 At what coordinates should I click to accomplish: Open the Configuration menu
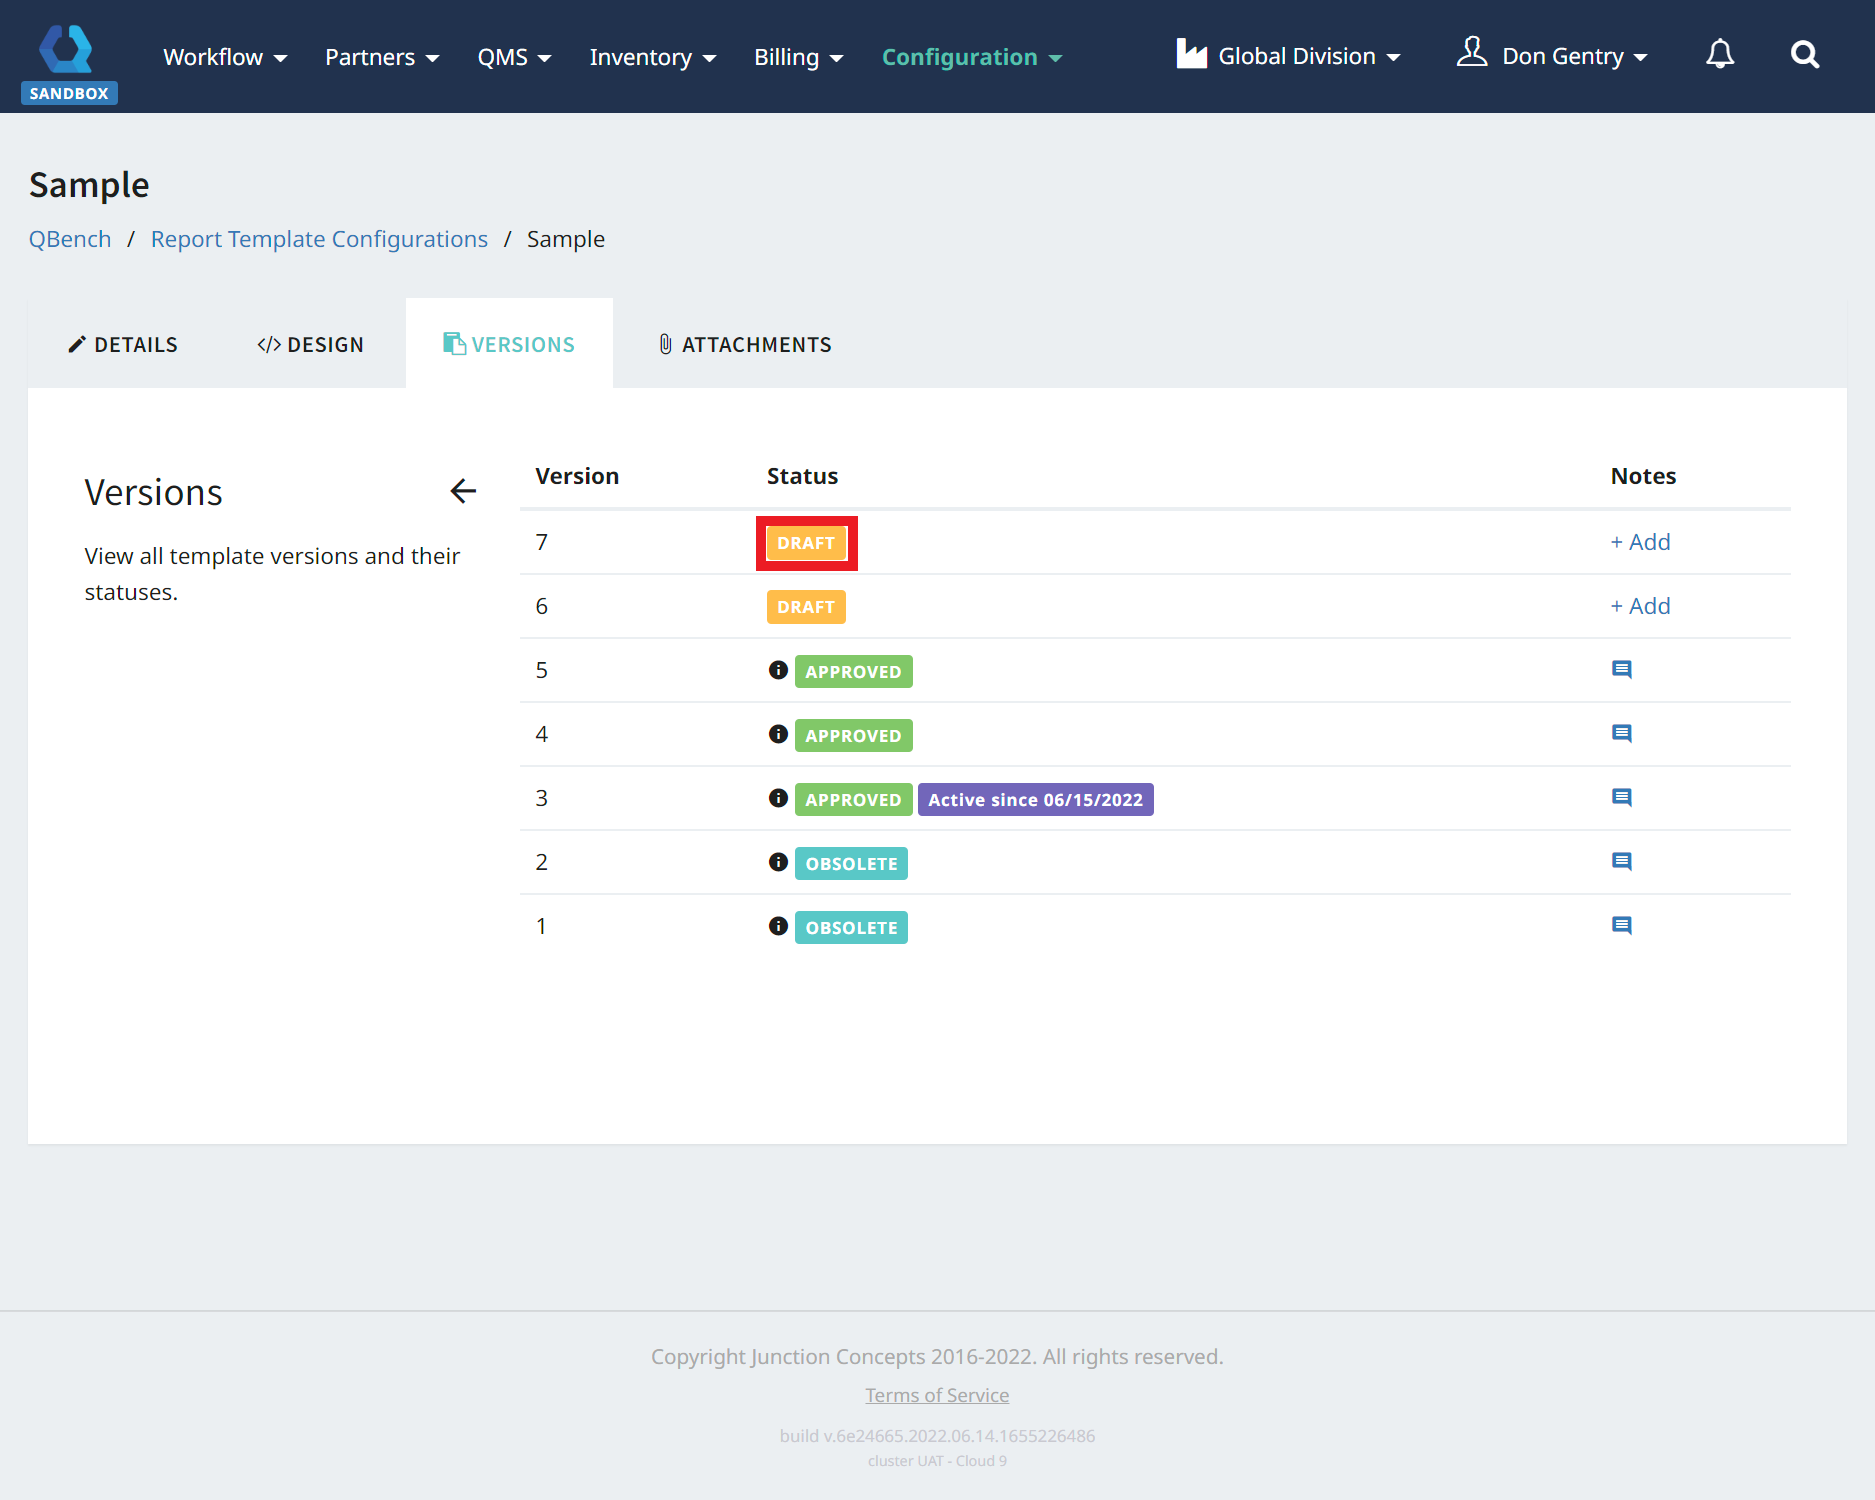(971, 57)
